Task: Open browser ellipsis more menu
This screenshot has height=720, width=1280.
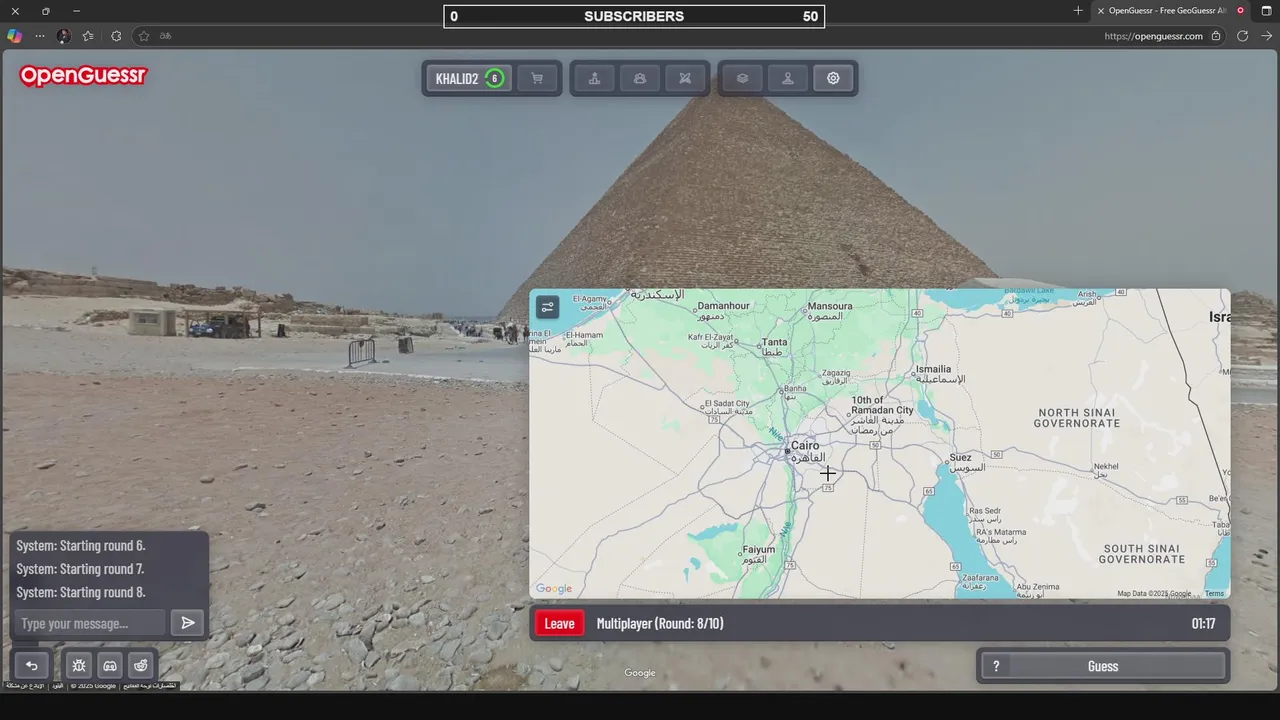Action: coord(40,36)
